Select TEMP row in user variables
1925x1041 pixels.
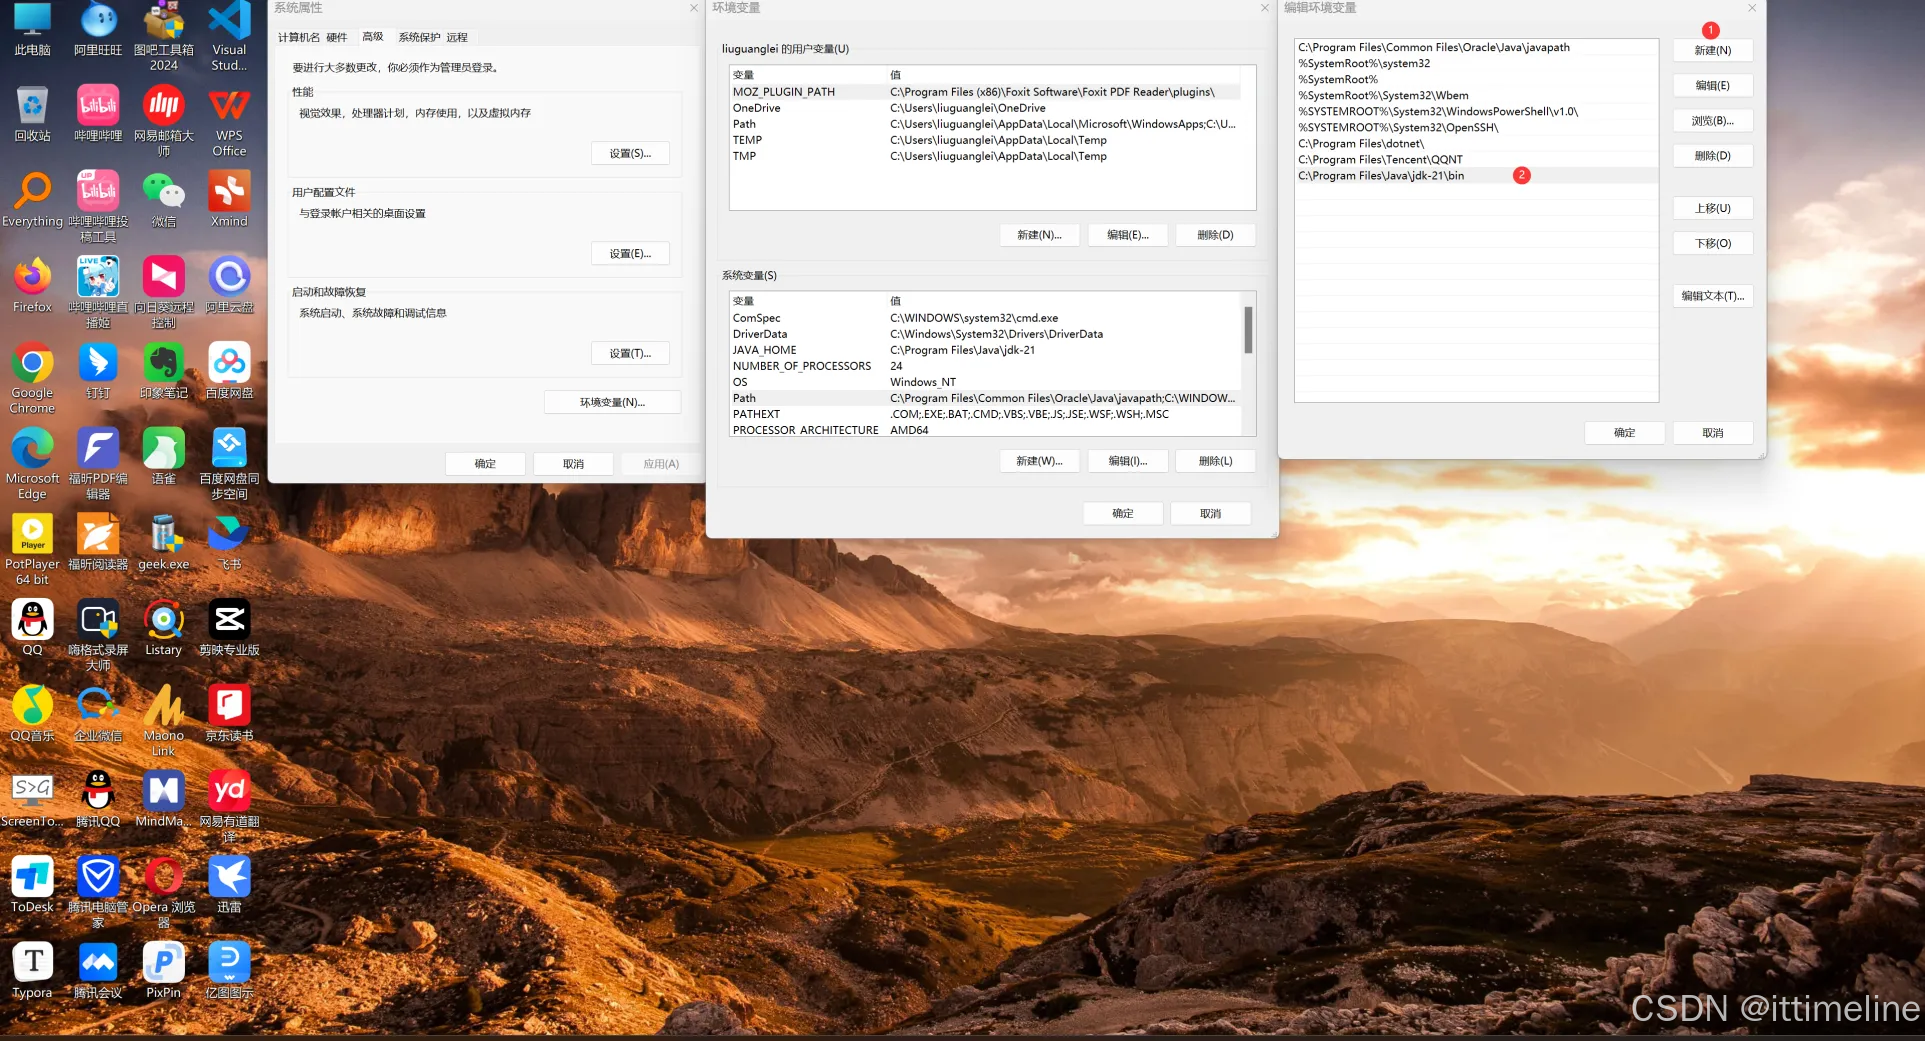985,140
